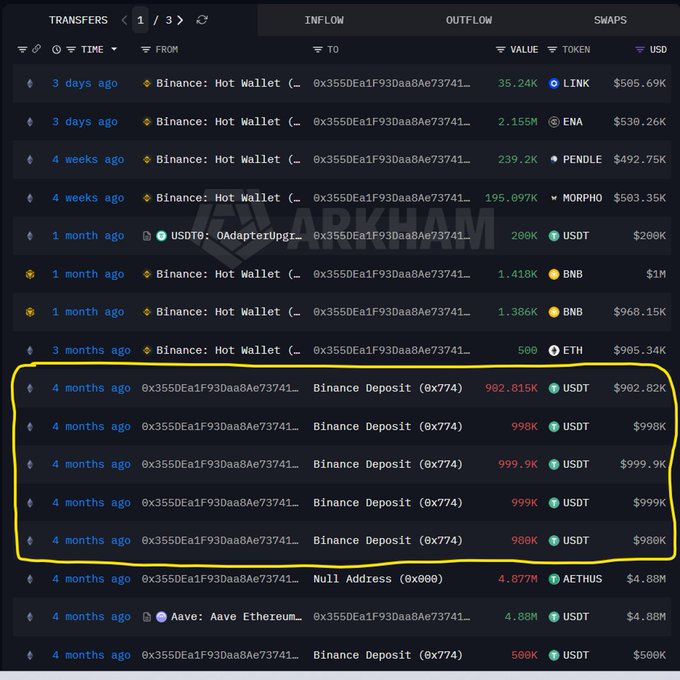The width and height of the screenshot is (680, 680).
Task: Open recipient address in ENA row
Action: (x=391, y=122)
